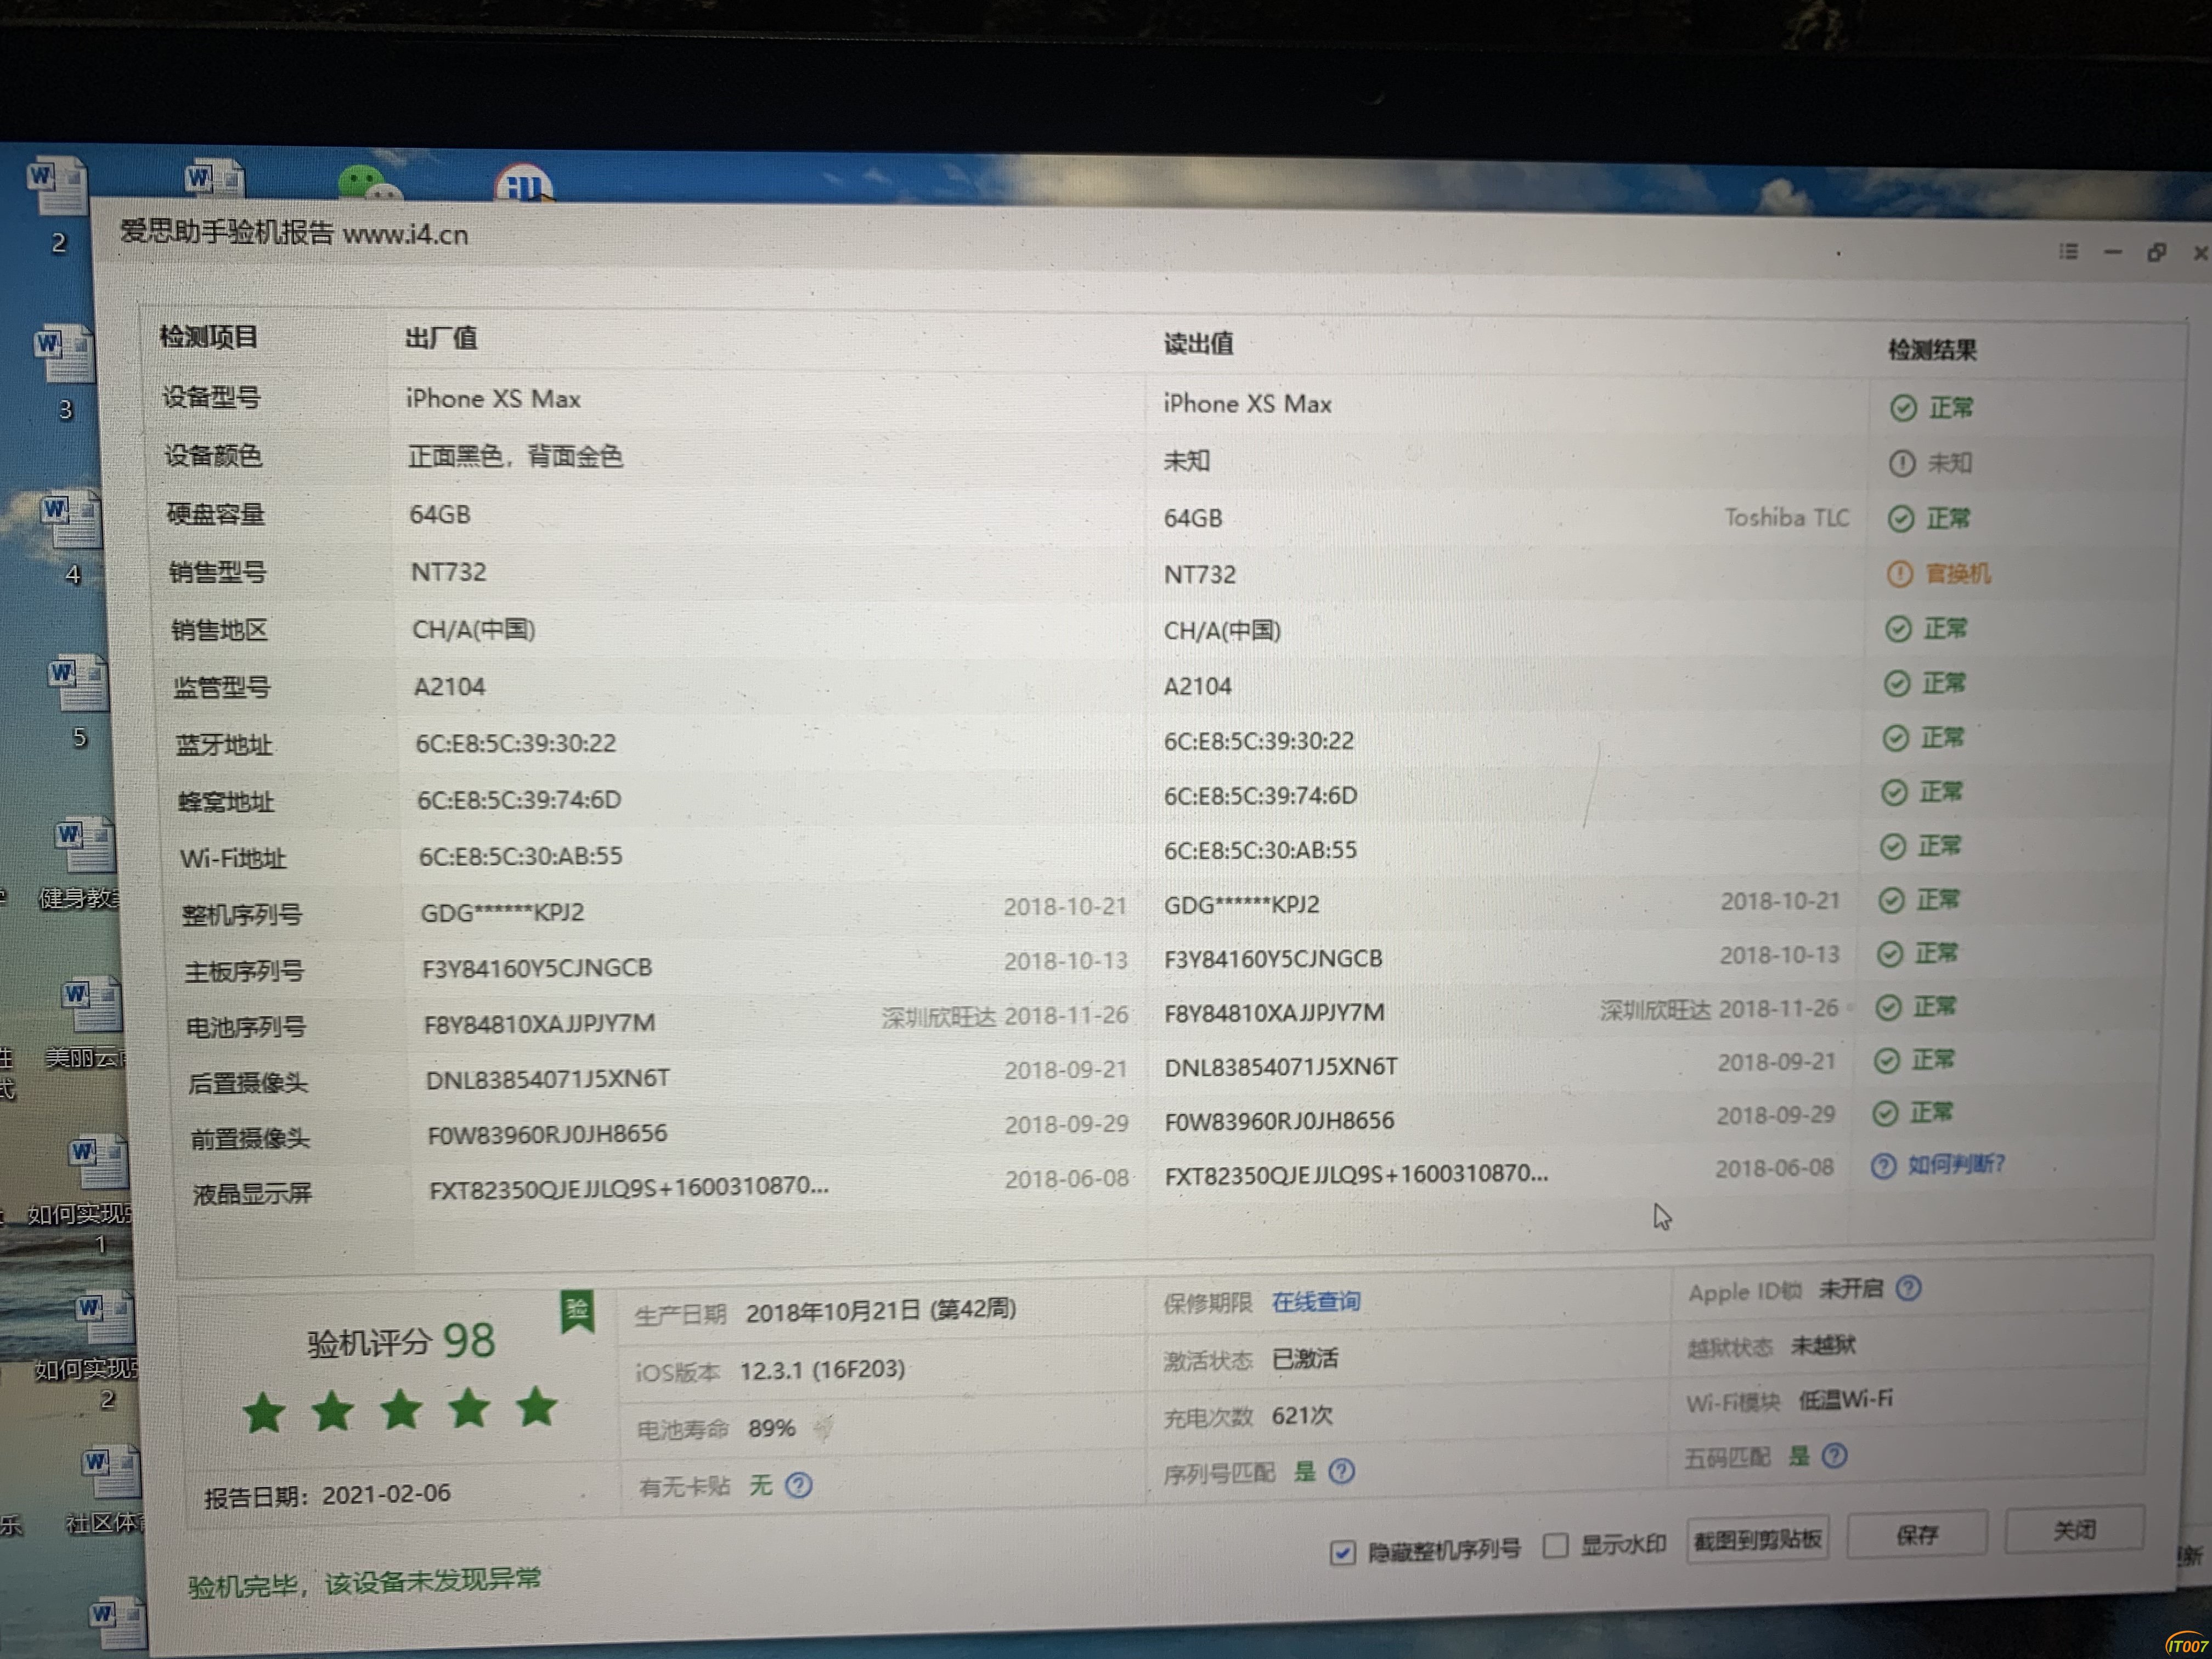Open desktop document 美丽云
The width and height of the screenshot is (2212, 1659).
click(x=91, y=1006)
